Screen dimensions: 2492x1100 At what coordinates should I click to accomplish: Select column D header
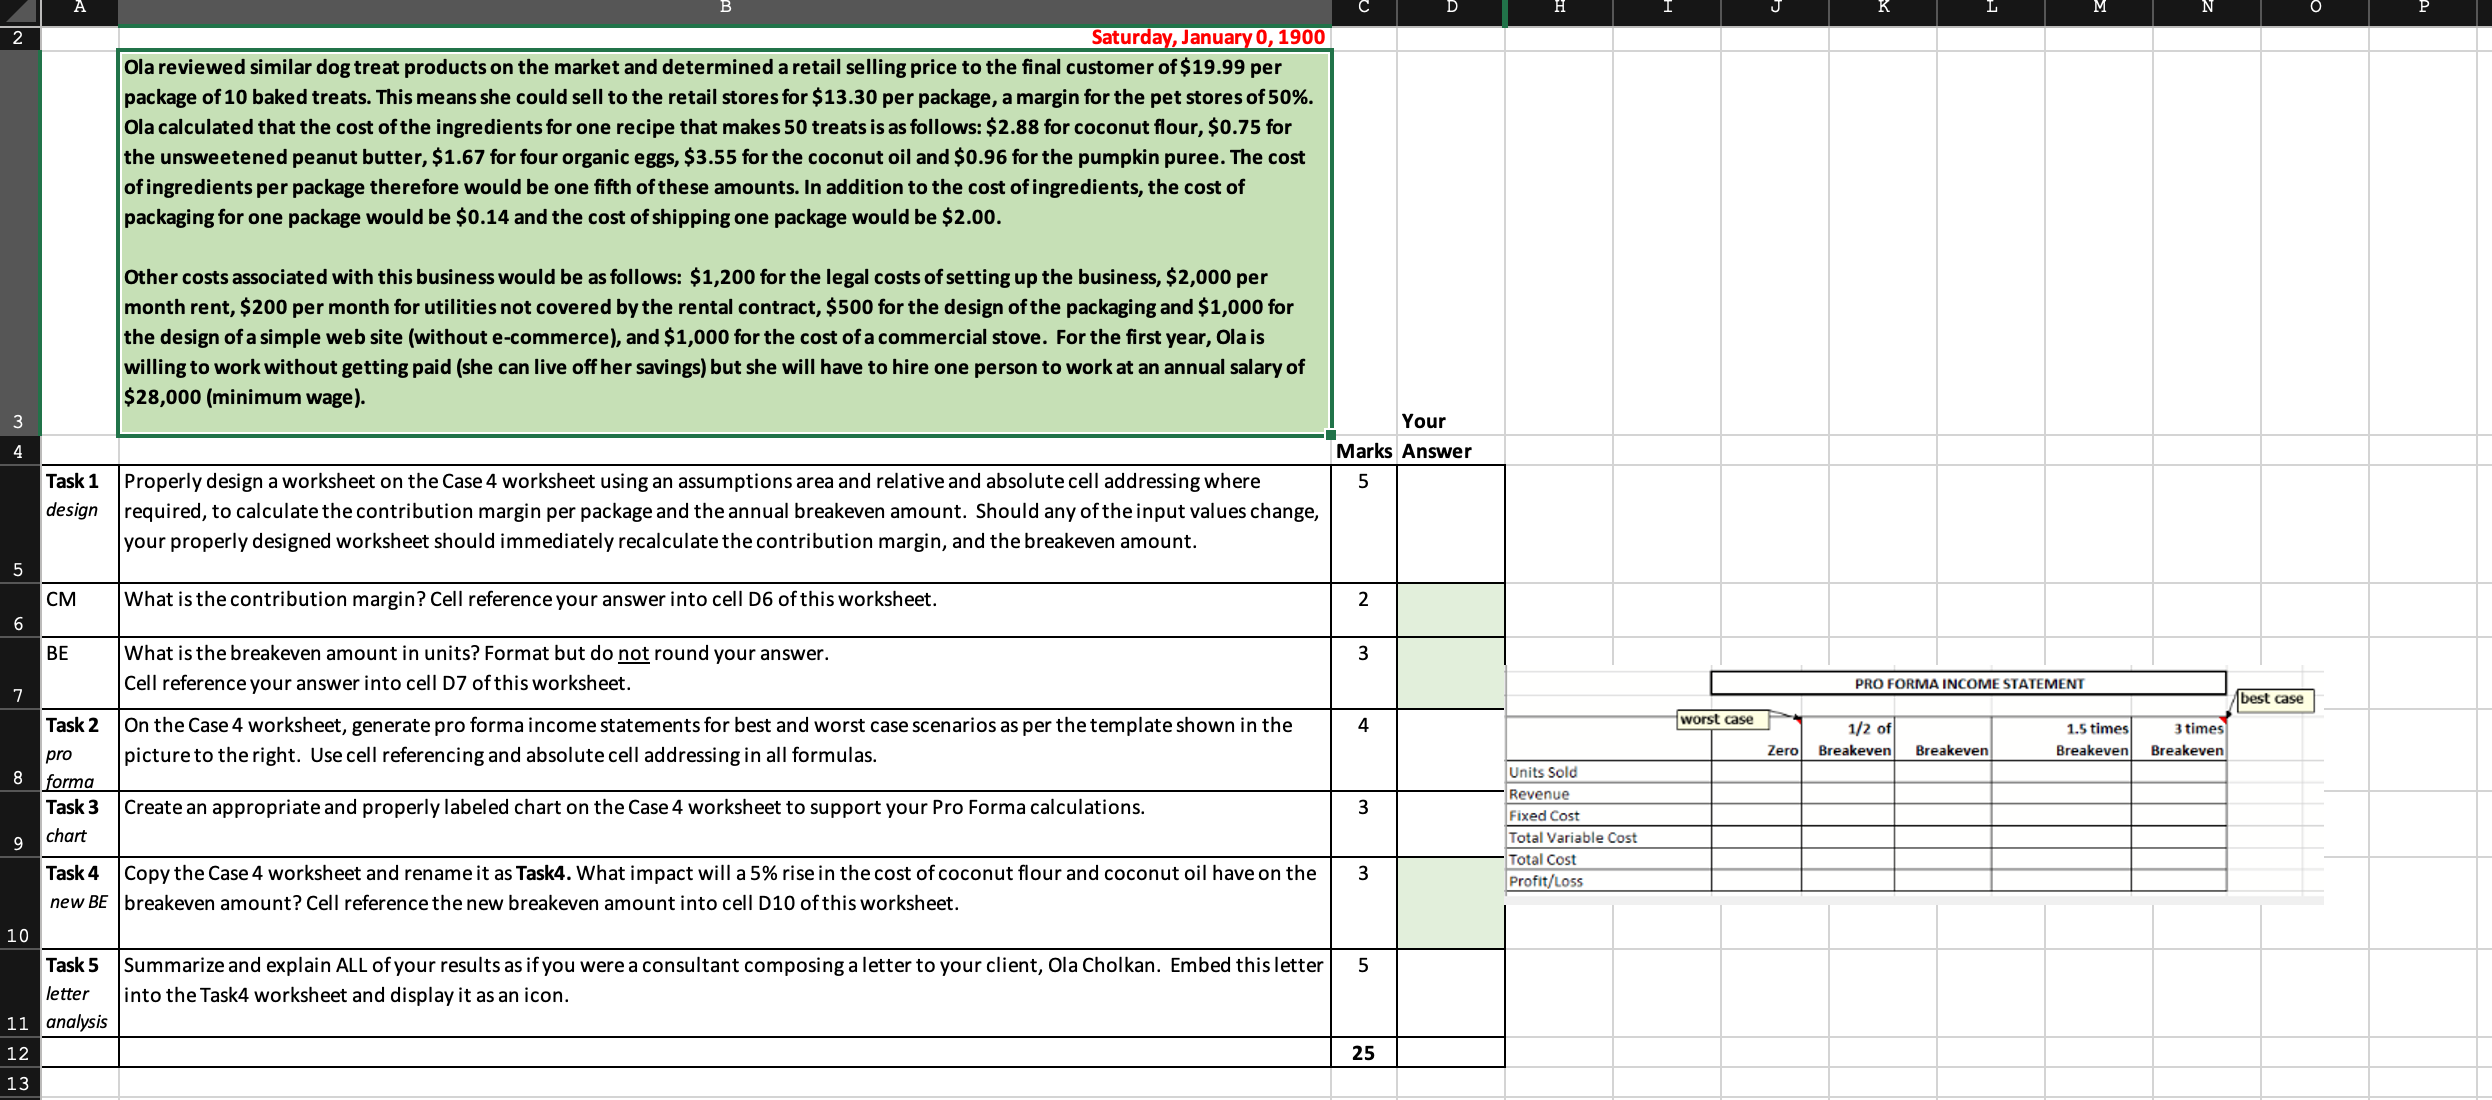coord(1451,9)
